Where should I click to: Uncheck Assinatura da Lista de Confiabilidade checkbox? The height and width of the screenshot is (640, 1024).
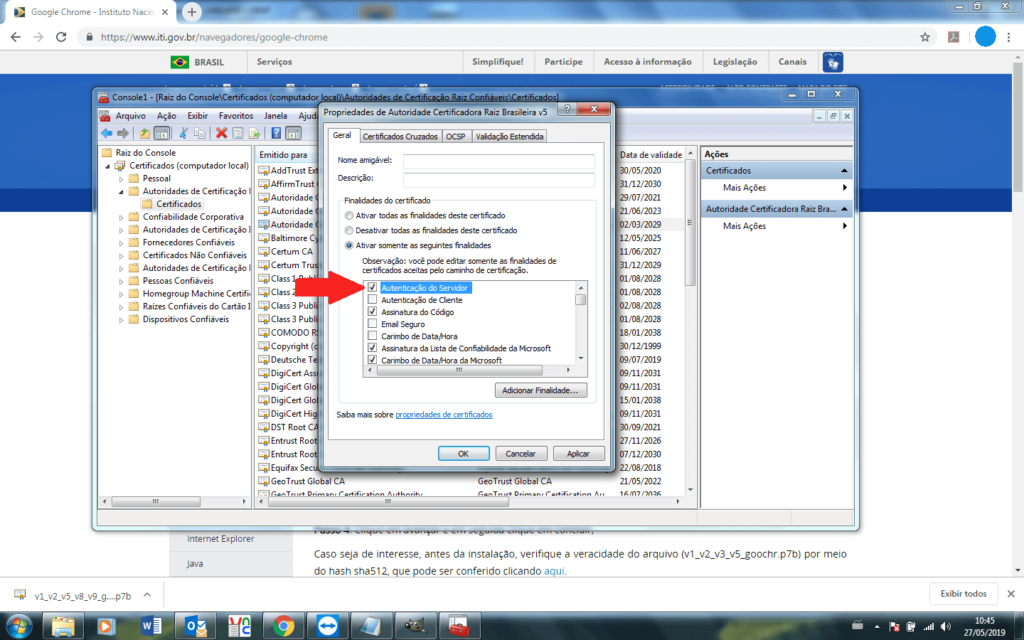372,348
